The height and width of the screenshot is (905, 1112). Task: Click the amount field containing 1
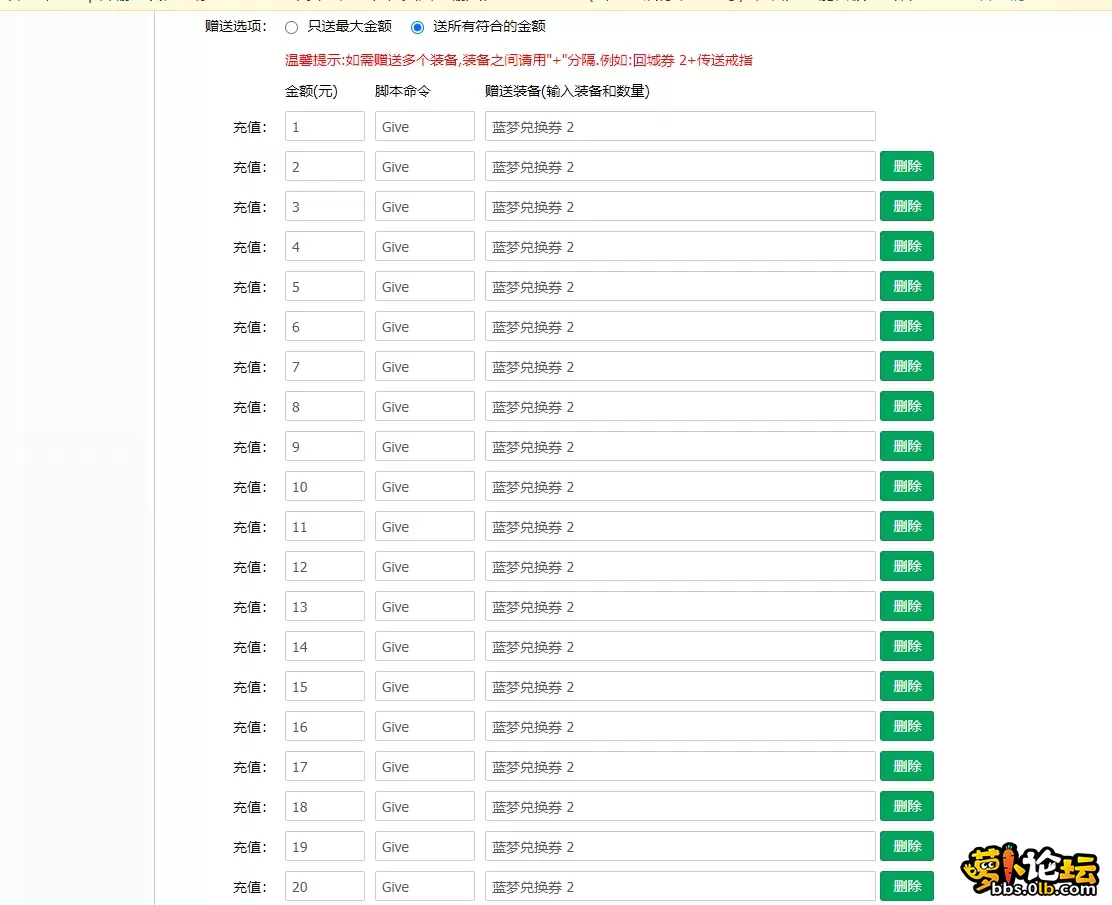click(x=325, y=126)
